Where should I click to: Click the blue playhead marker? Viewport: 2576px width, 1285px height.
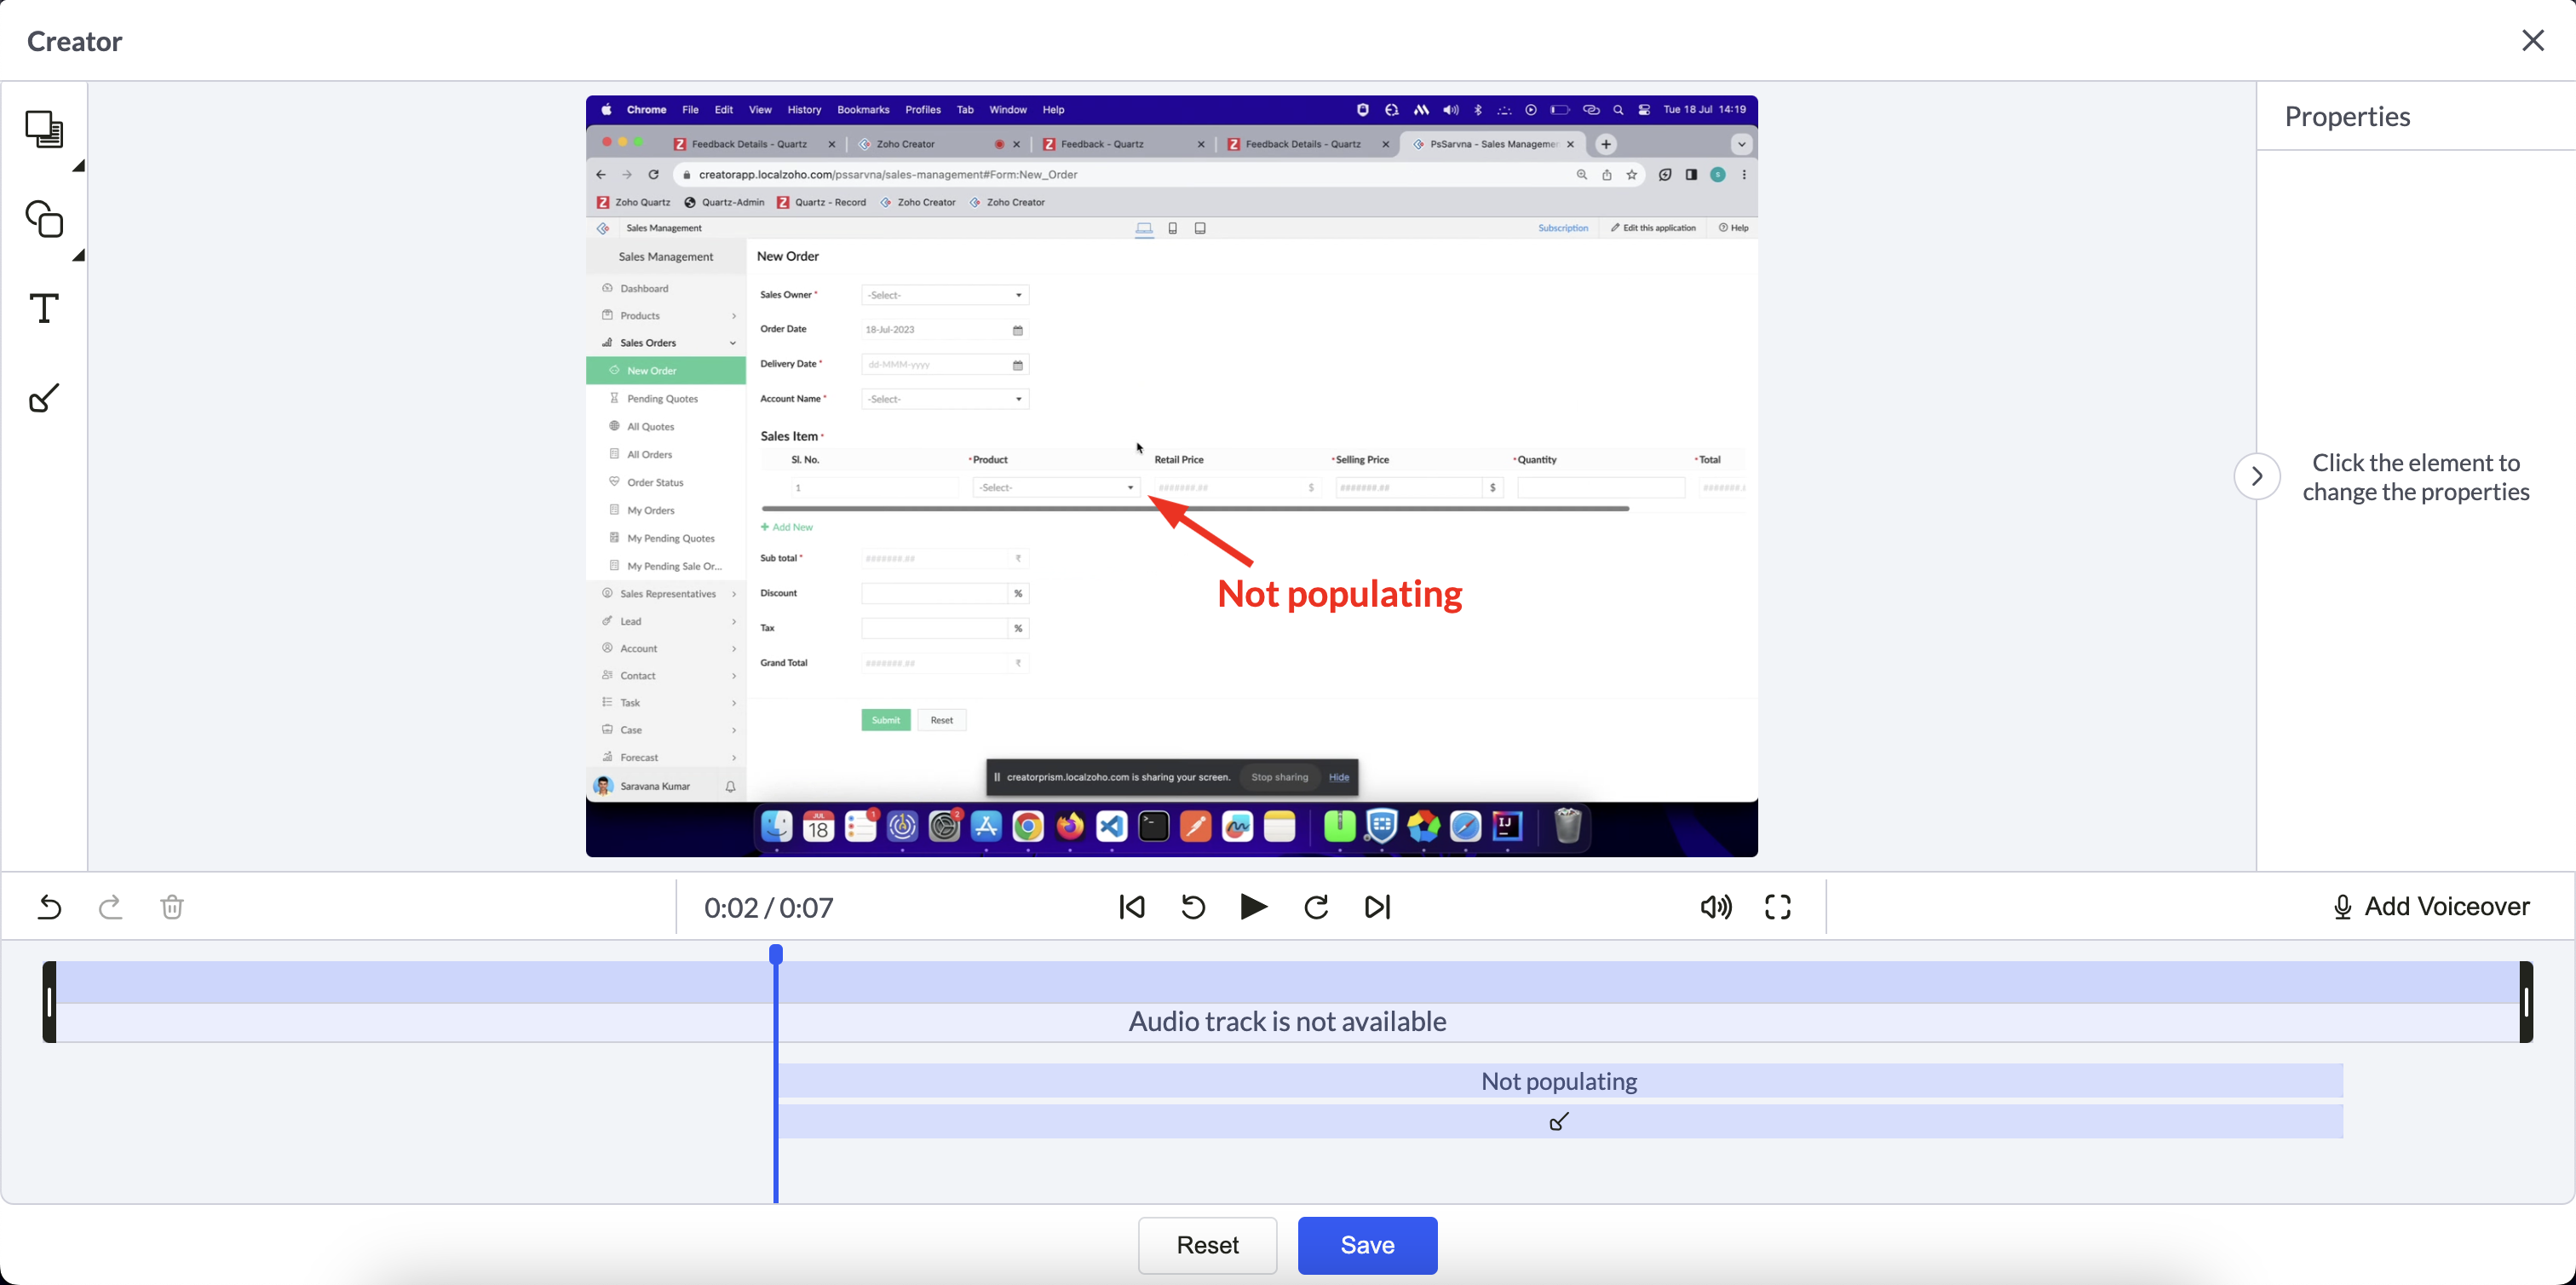click(x=776, y=954)
